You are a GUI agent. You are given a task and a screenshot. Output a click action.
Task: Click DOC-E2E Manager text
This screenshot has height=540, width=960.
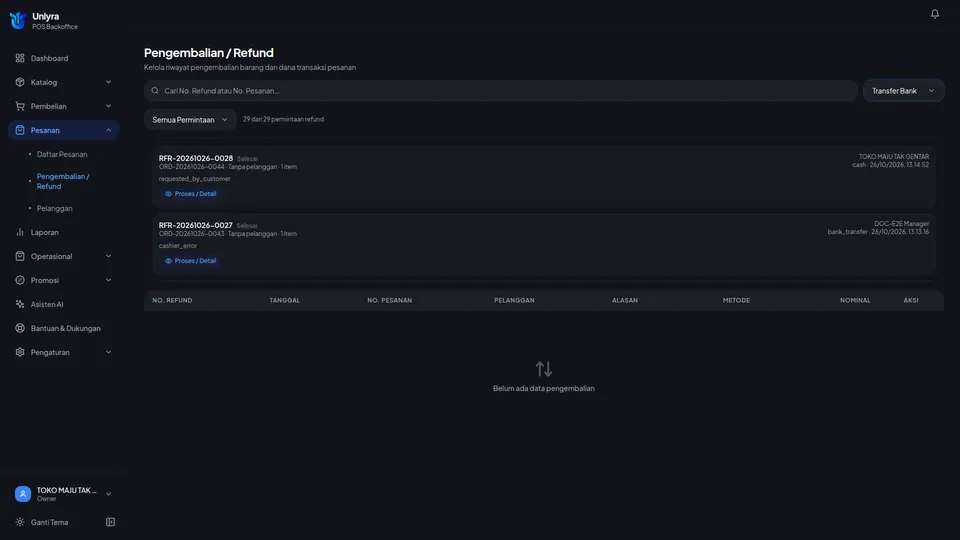[901, 223]
